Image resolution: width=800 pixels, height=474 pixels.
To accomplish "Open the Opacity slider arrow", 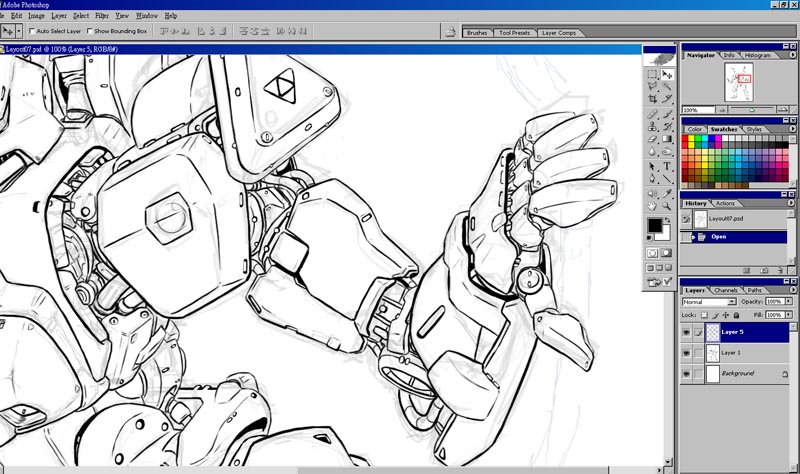I will (x=789, y=302).
